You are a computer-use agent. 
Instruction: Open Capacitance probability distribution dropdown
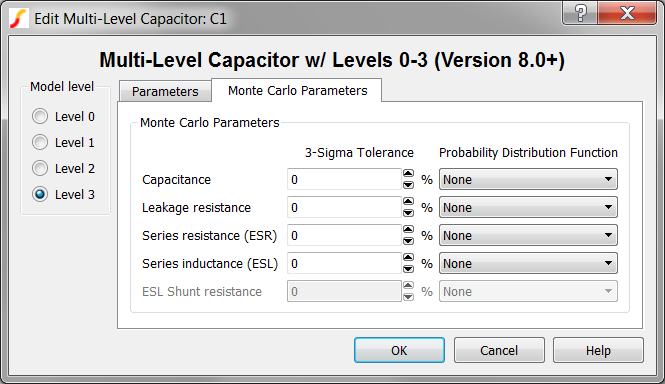[x=528, y=179]
